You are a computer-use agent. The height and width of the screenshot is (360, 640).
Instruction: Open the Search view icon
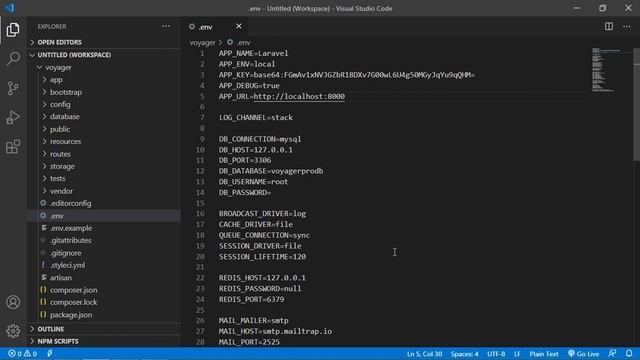[13, 58]
